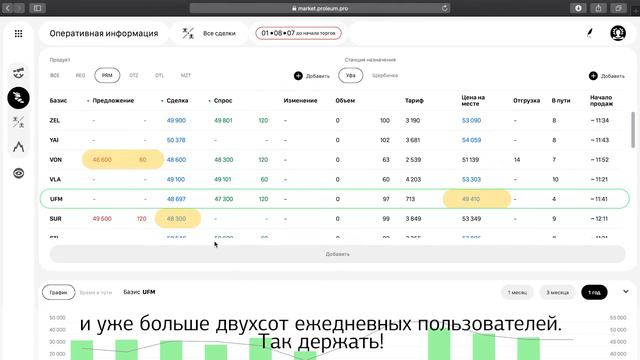Open deal price 49 900 for ZEL
The image size is (640, 360).
(176, 120)
